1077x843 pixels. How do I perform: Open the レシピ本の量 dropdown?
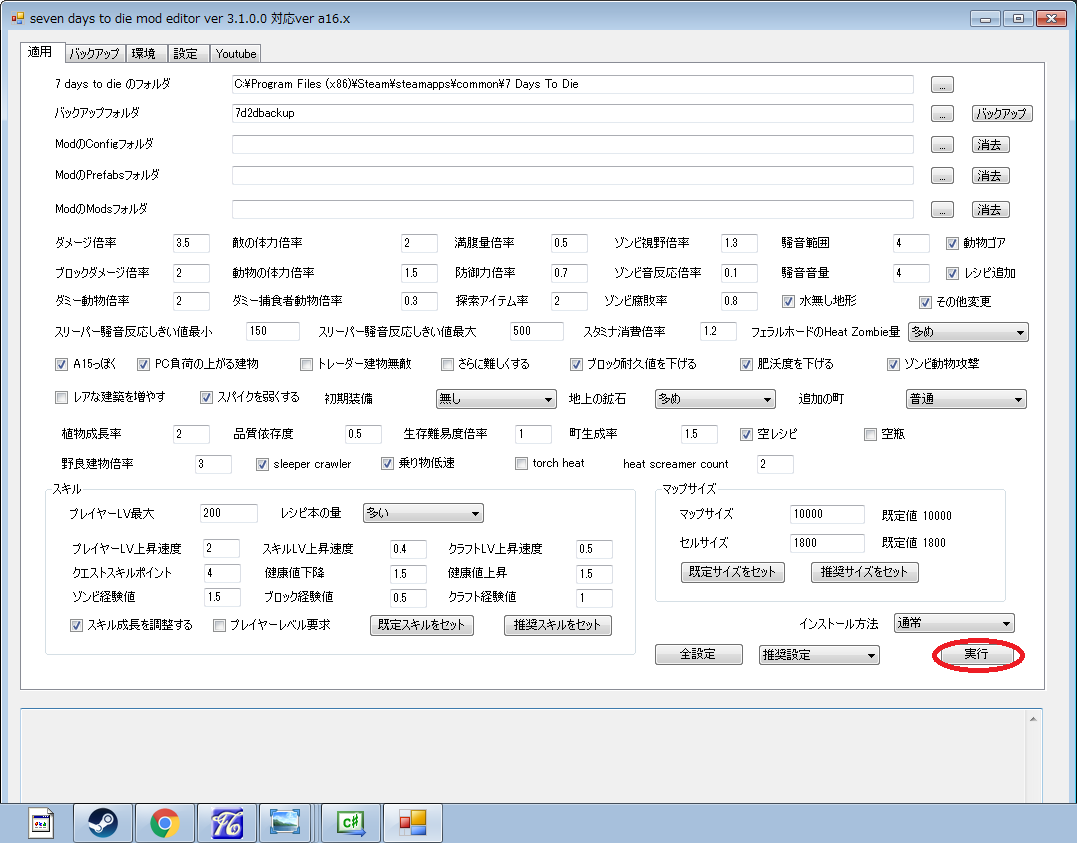click(423, 513)
